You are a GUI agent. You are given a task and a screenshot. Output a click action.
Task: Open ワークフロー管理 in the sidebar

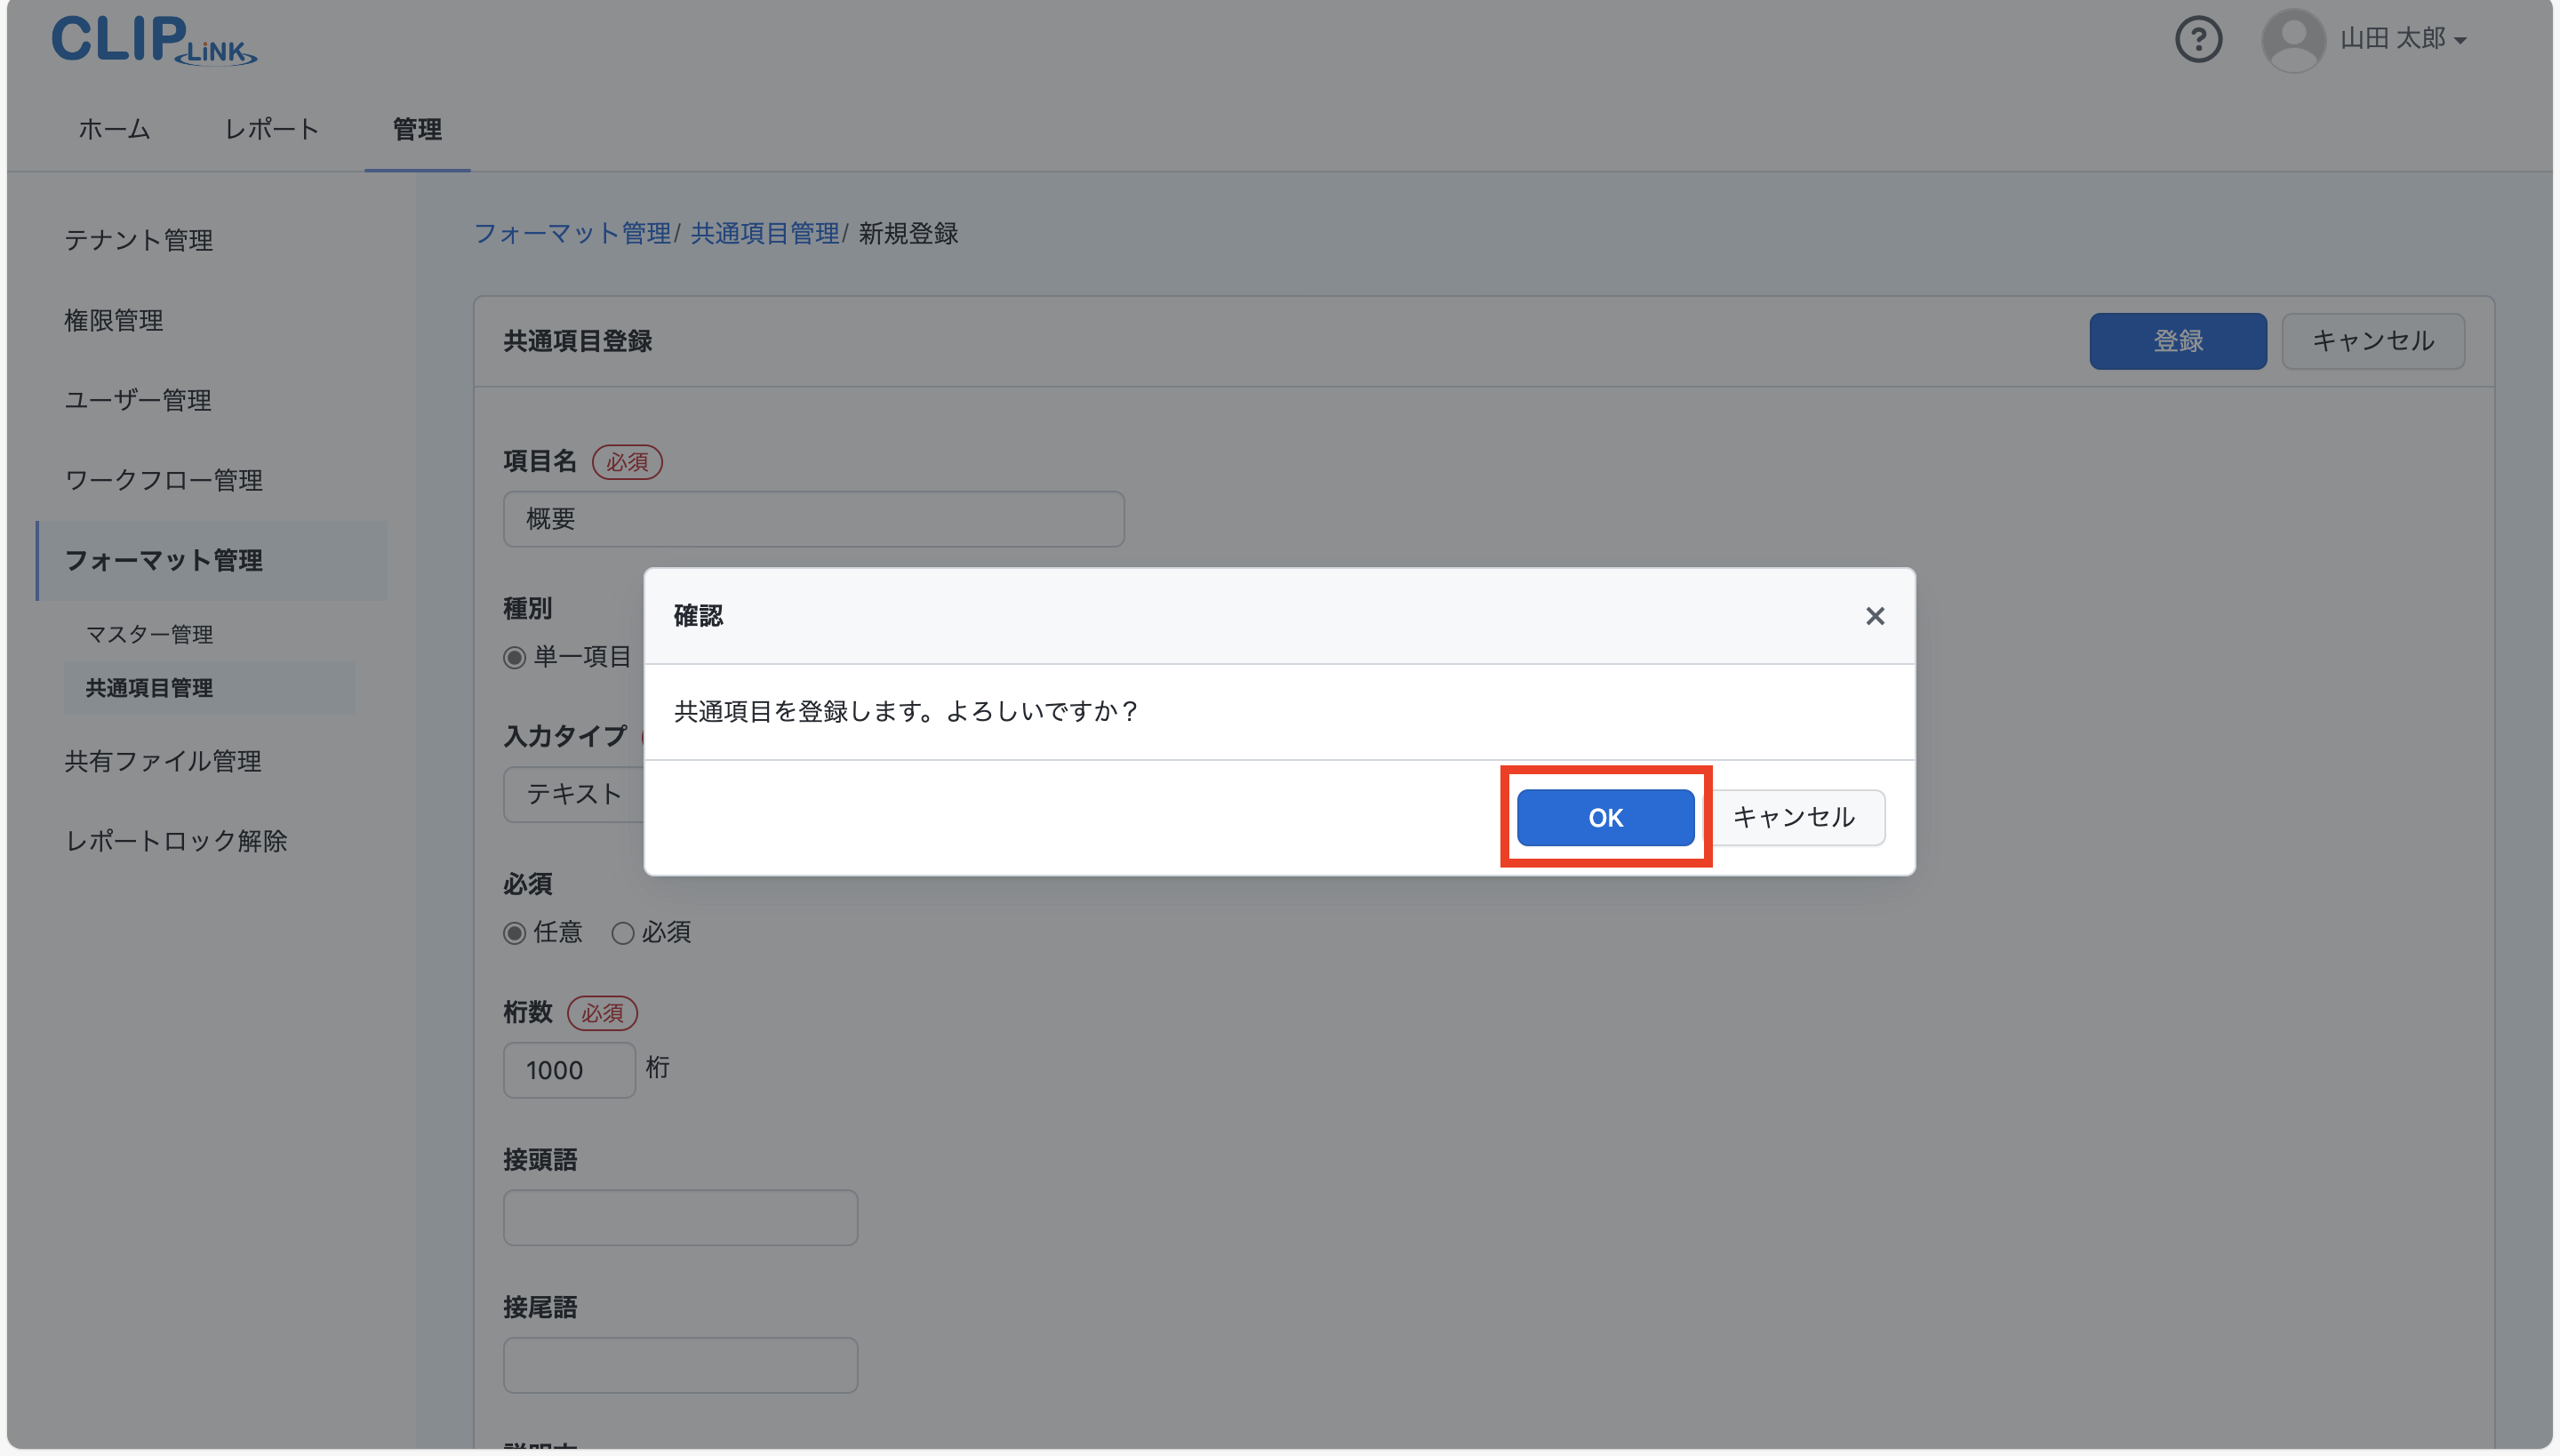pos(163,480)
